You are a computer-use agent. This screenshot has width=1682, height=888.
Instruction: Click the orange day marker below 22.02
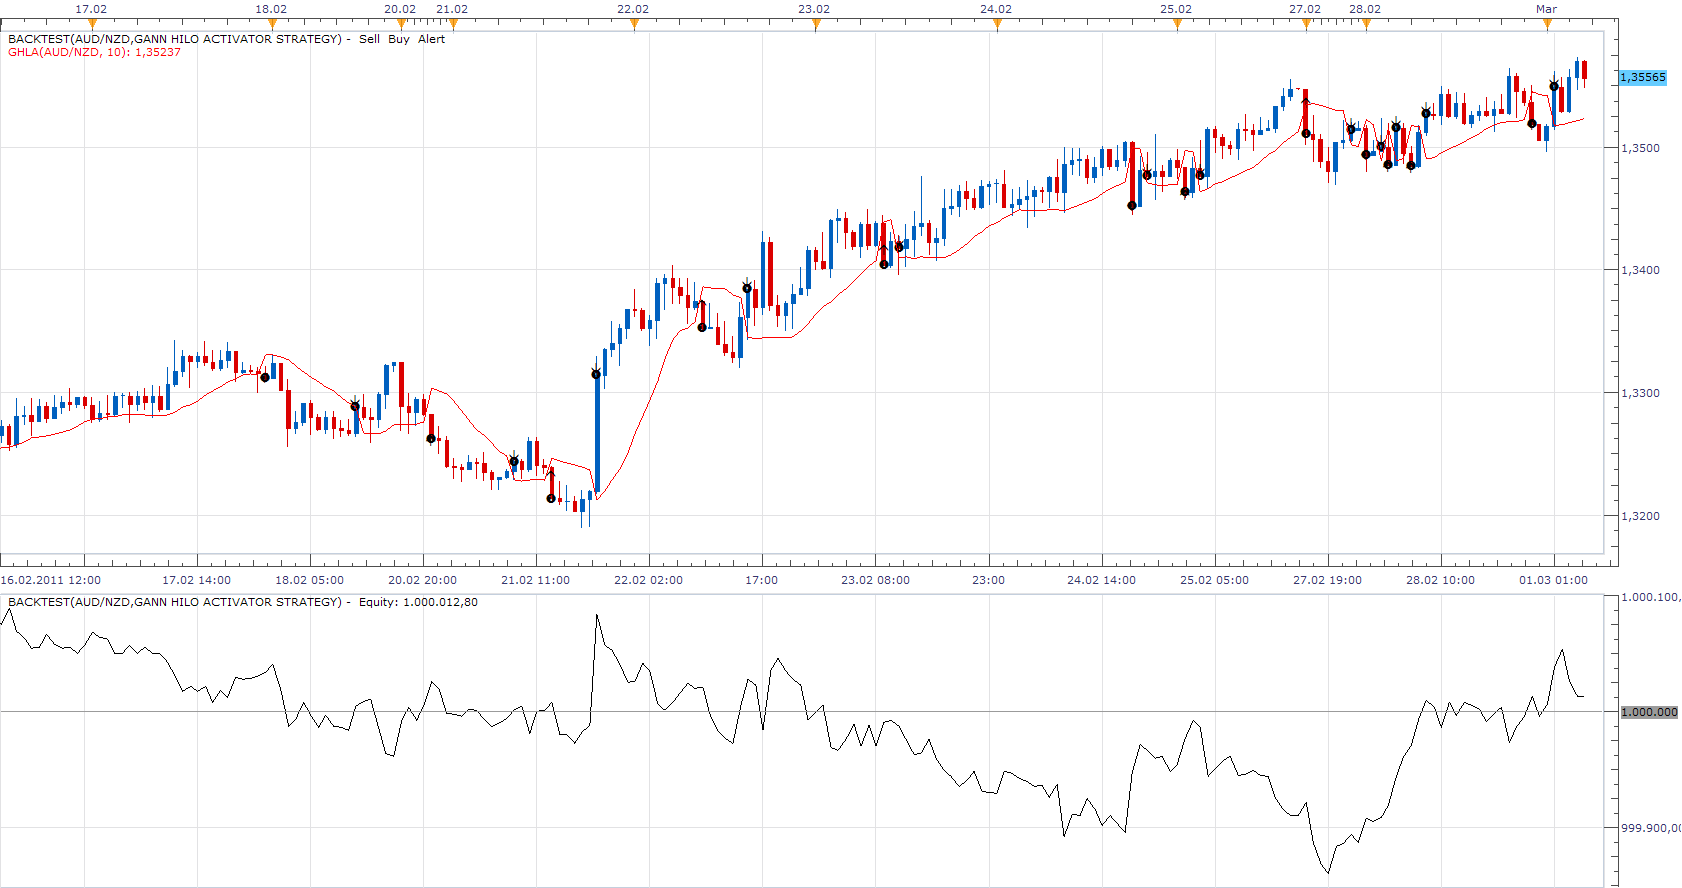634,24
